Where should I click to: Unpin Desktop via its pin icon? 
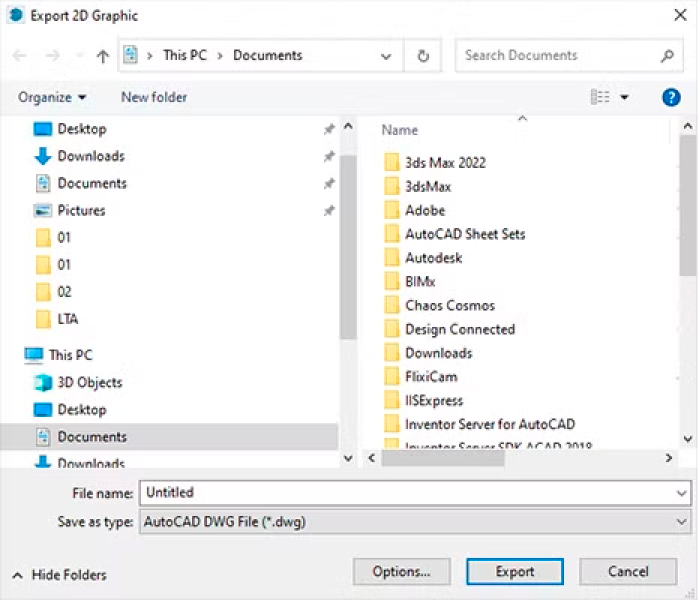[x=329, y=130]
